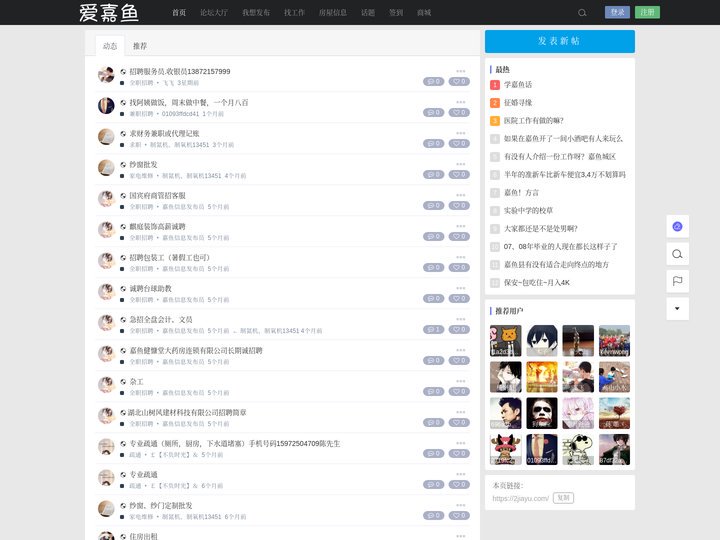Click comment bubble on 专业疏通（厕所 post
The height and width of the screenshot is (540, 720).
(x=433, y=454)
